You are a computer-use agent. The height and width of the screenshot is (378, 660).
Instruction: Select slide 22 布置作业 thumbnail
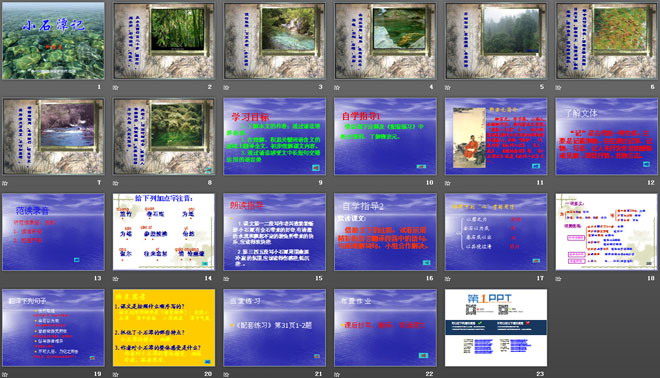(x=385, y=327)
